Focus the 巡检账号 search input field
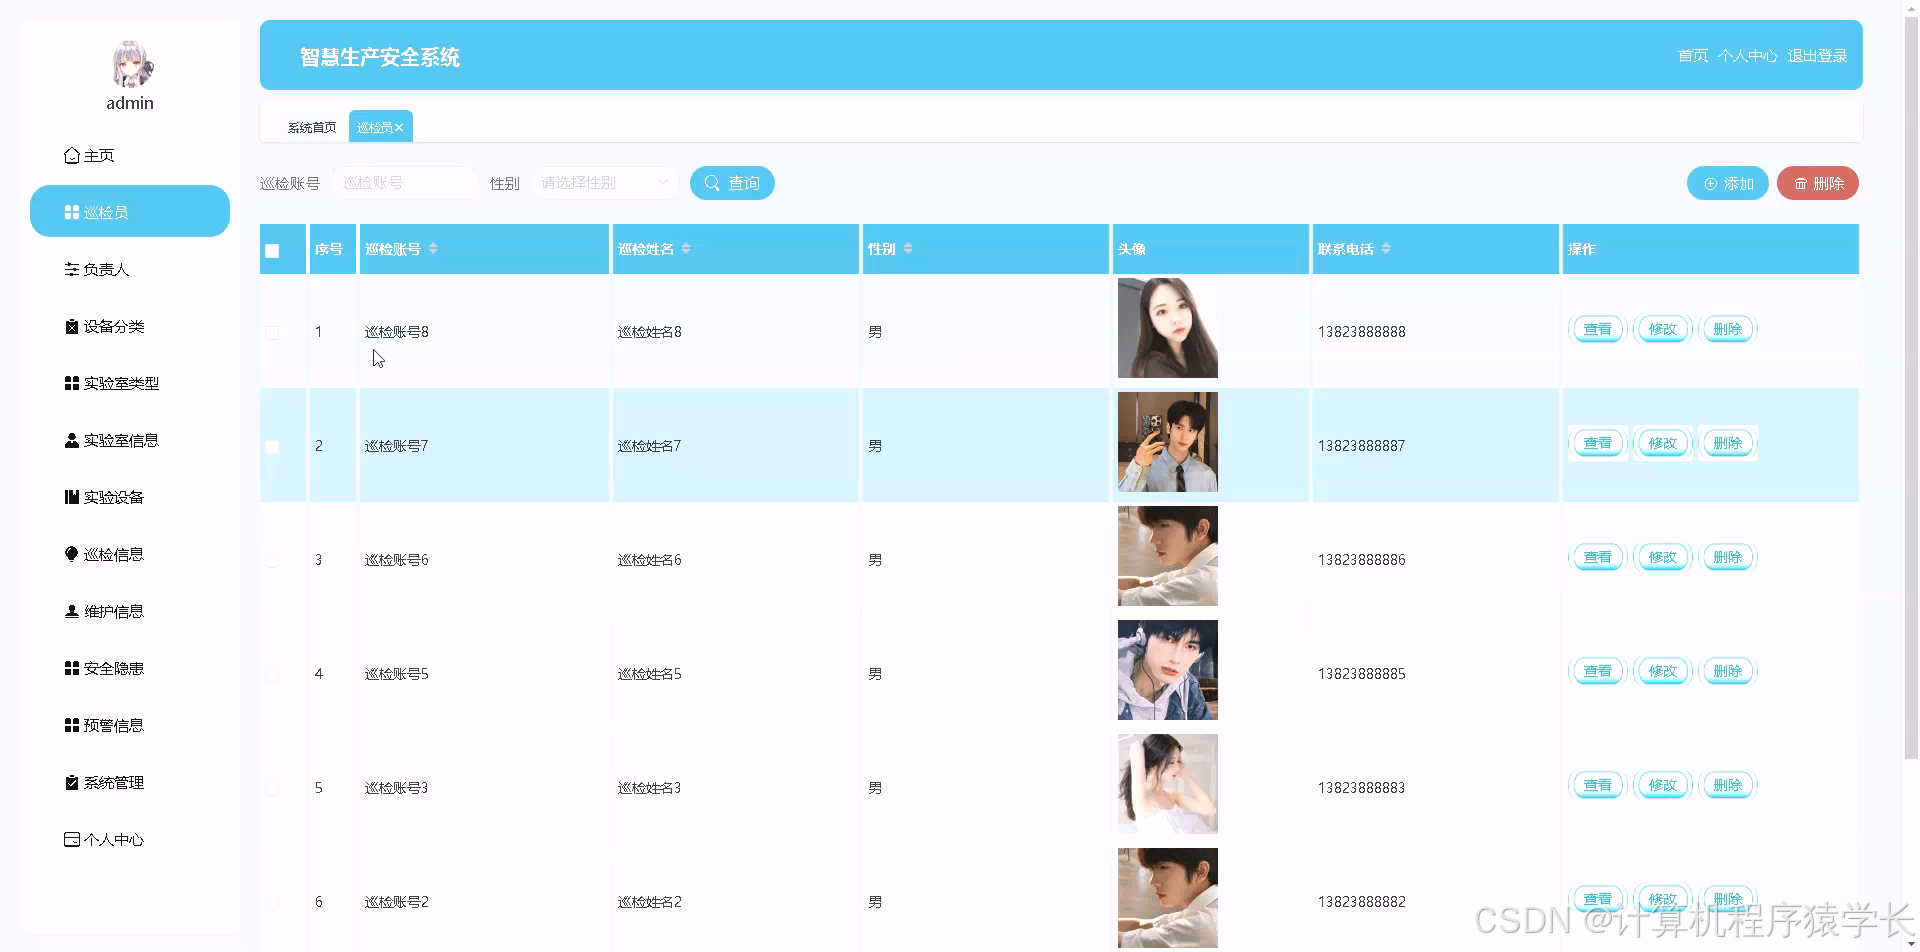 [405, 183]
